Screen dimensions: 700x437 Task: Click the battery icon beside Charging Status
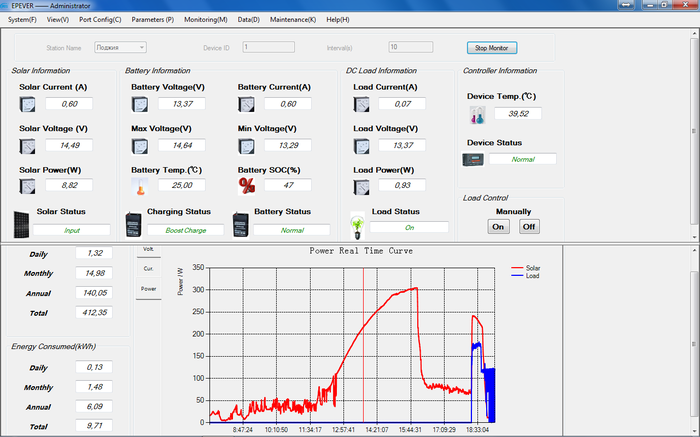[134, 223]
